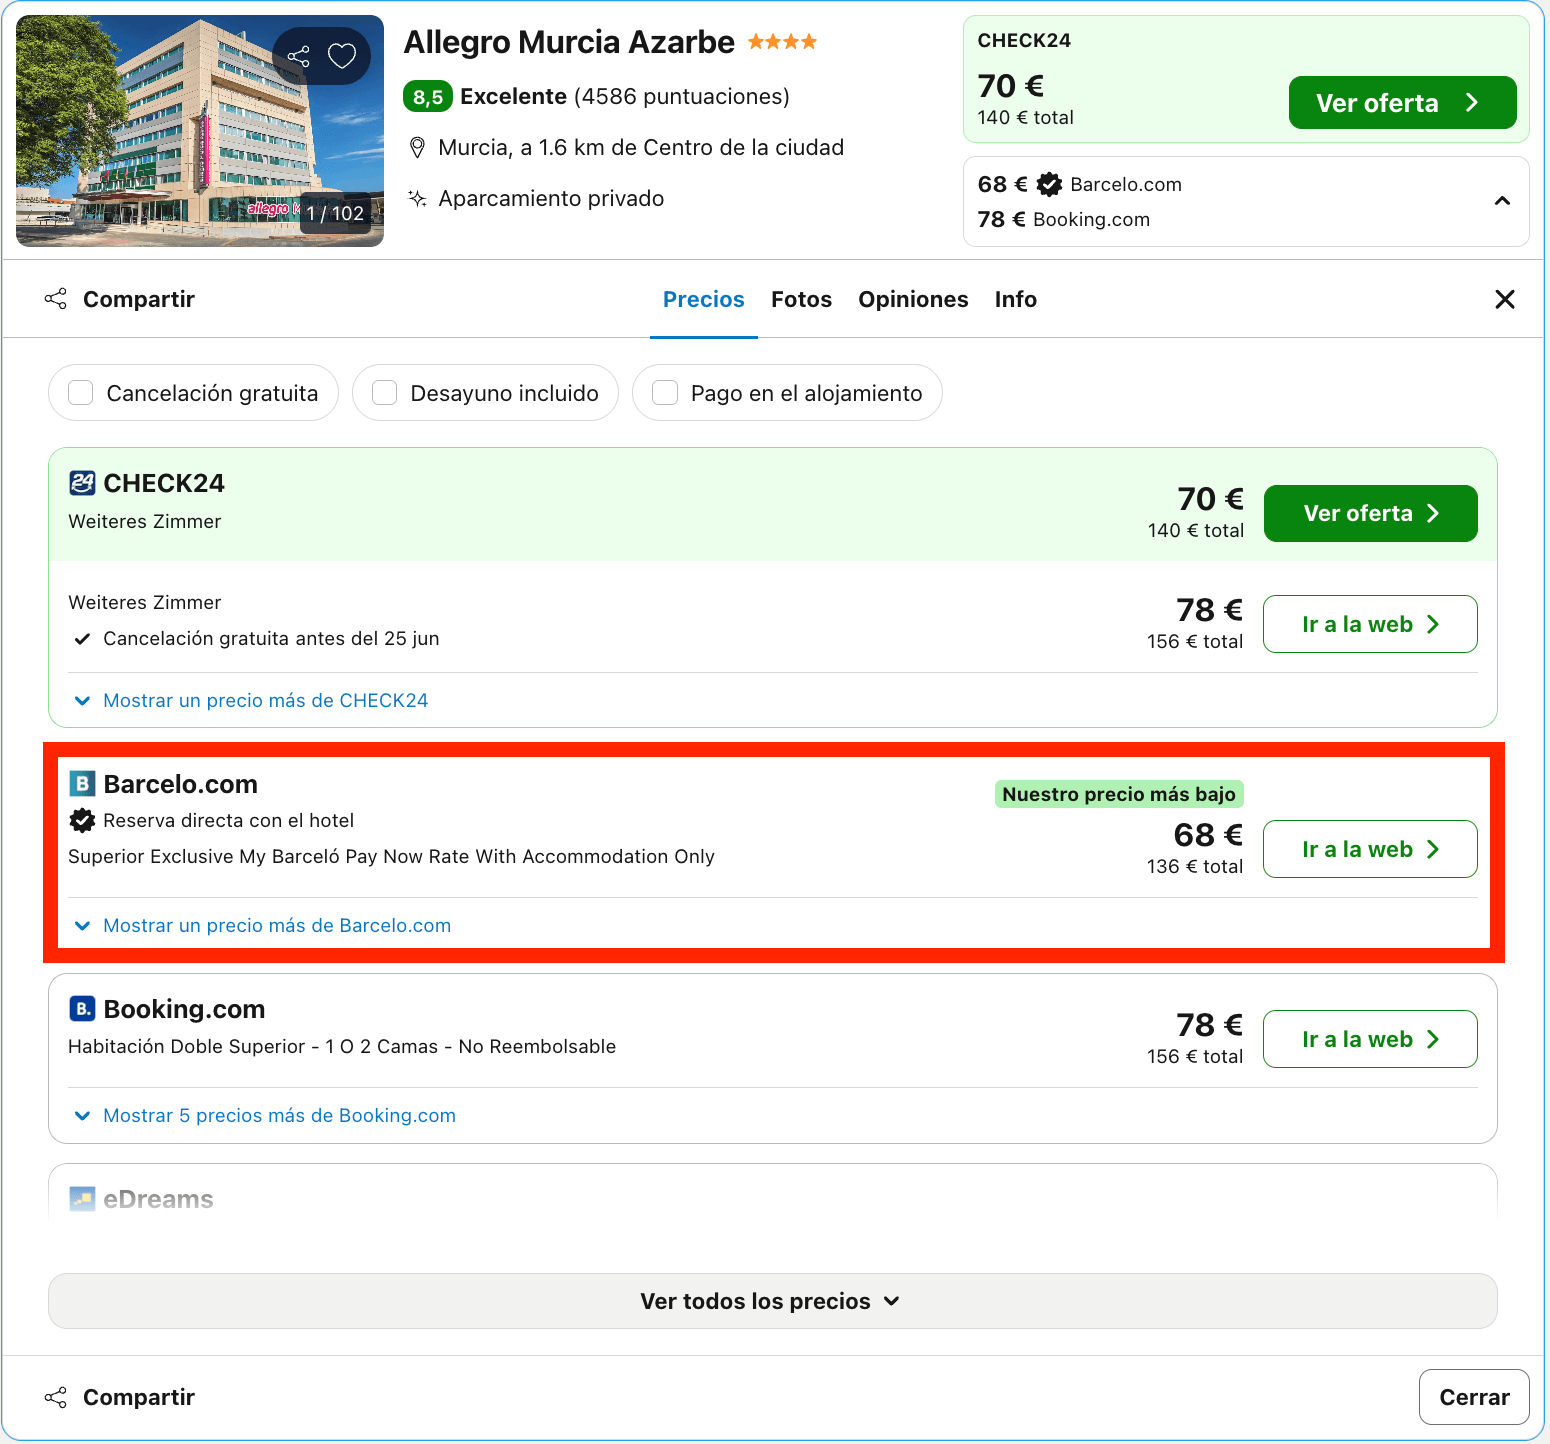The width and height of the screenshot is (1550, 1444).
Task: Enable Cancelación gratuita filter checkbox
Action: click(x=81, y=393)
